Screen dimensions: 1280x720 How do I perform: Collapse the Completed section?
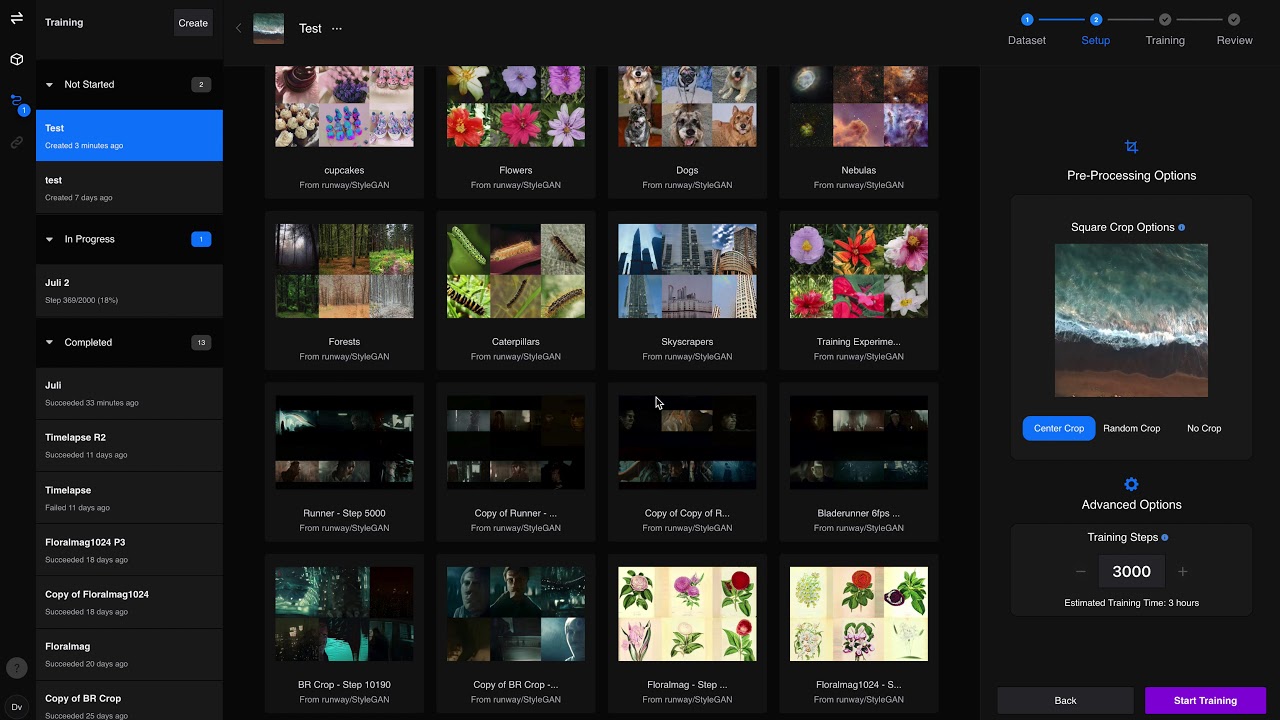coord(49,343)
